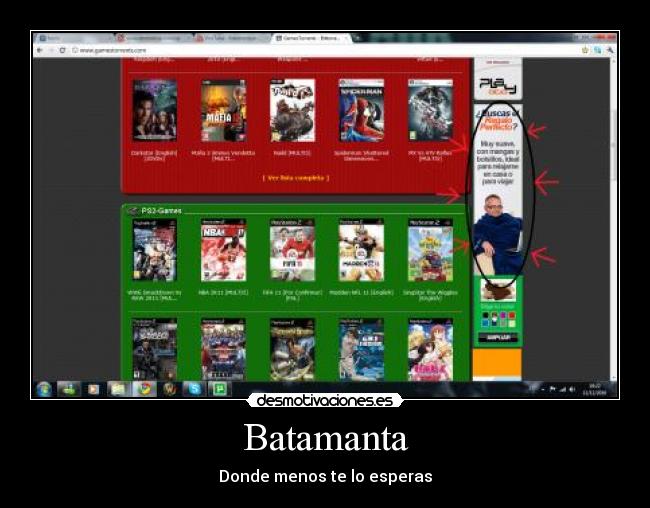Open the WWE Smackdown vs Raw PS2 cover

155,250
